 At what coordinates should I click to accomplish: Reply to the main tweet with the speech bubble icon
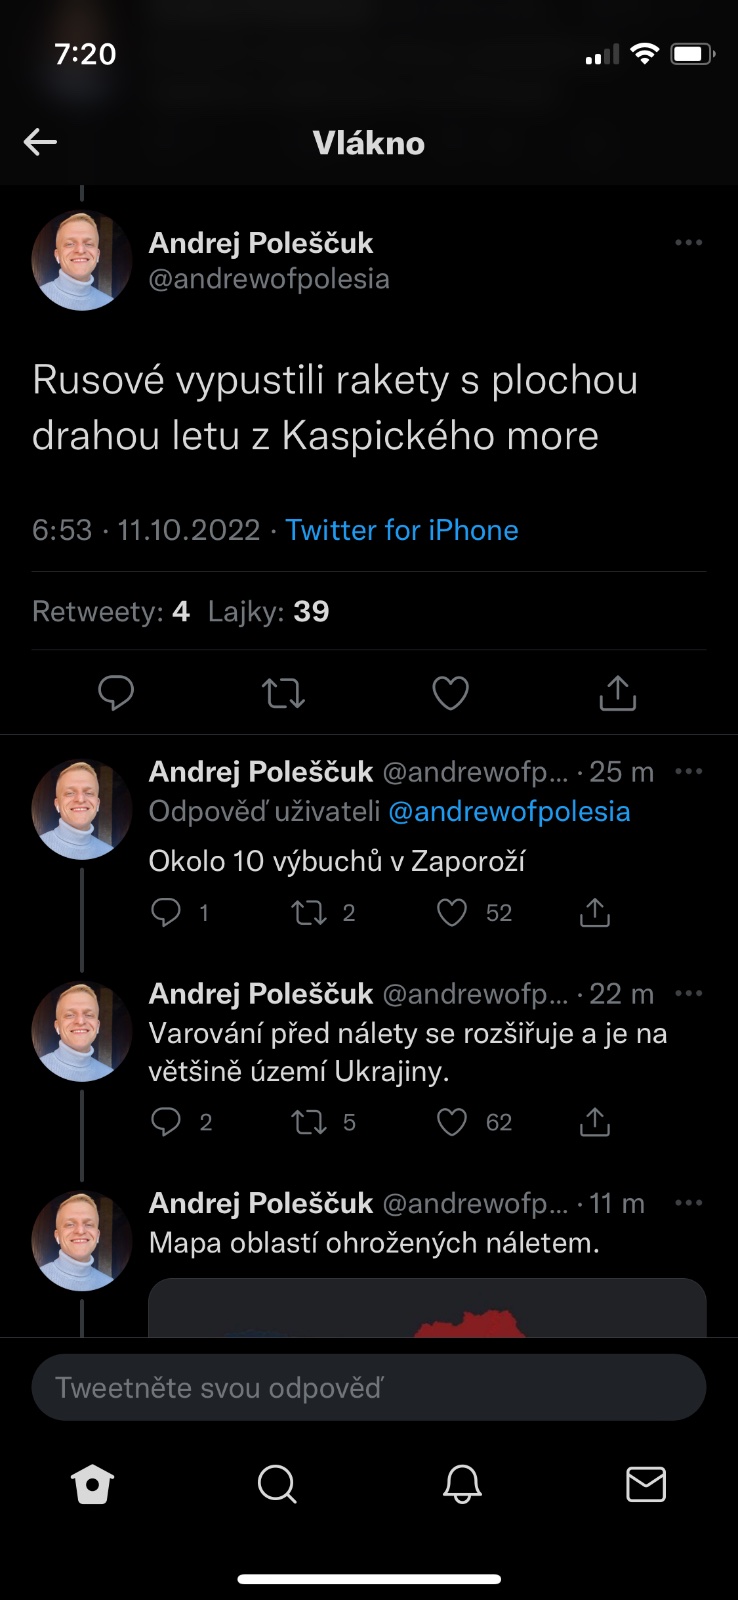pyautogui.click(x=116, y=692)
